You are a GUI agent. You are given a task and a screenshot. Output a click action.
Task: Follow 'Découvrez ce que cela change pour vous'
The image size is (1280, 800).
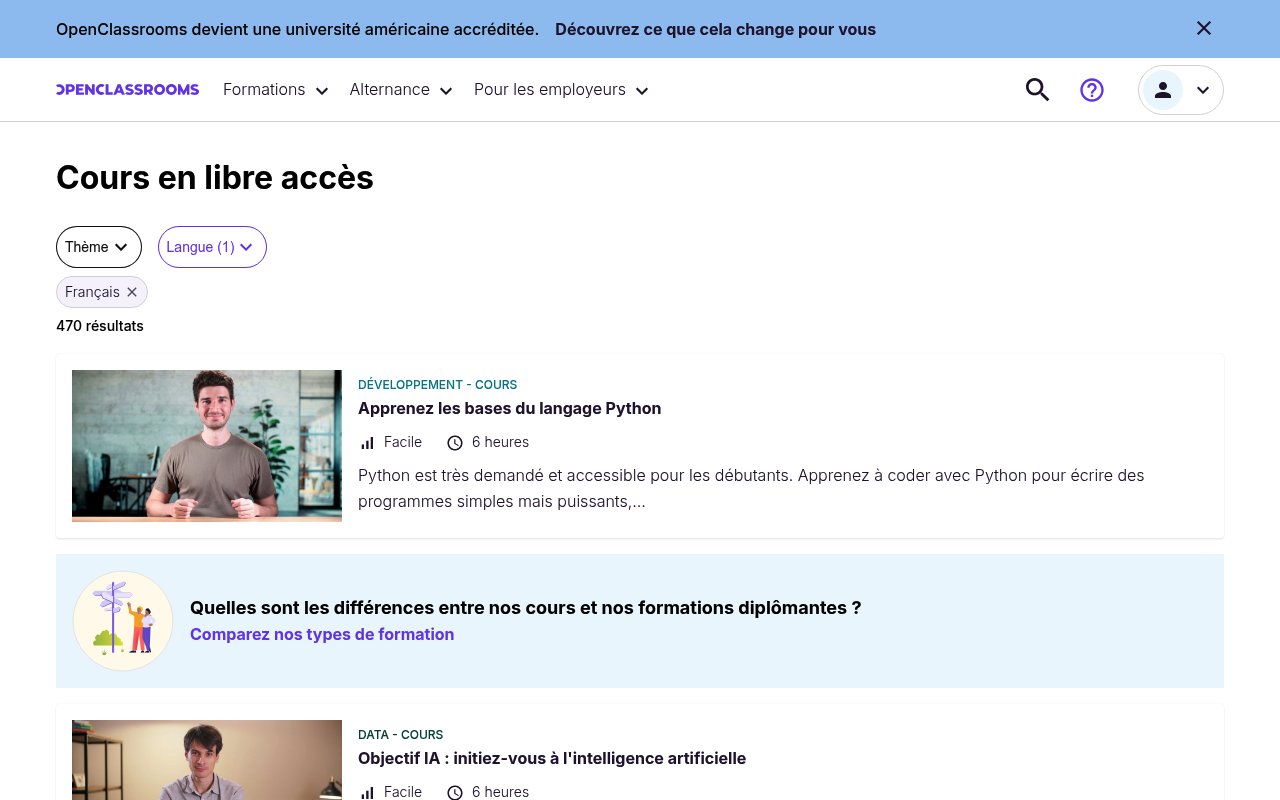(715, 29)
